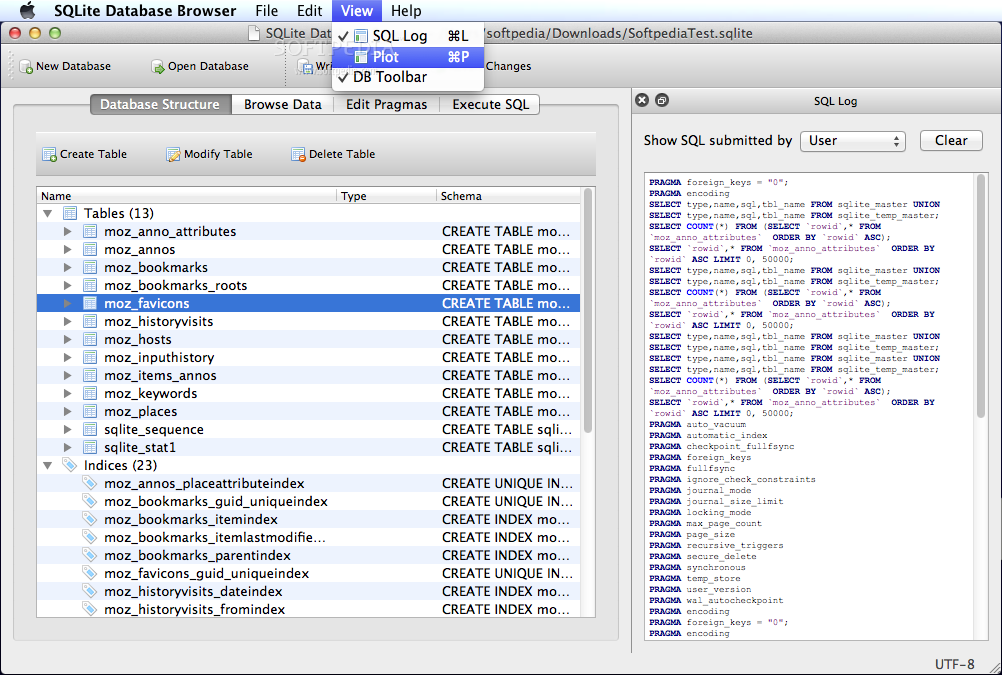This screenshot has width=1002, height=675.
Task: Detach the SQL Log panel with float icon
Action: click(x=662, y=100)
